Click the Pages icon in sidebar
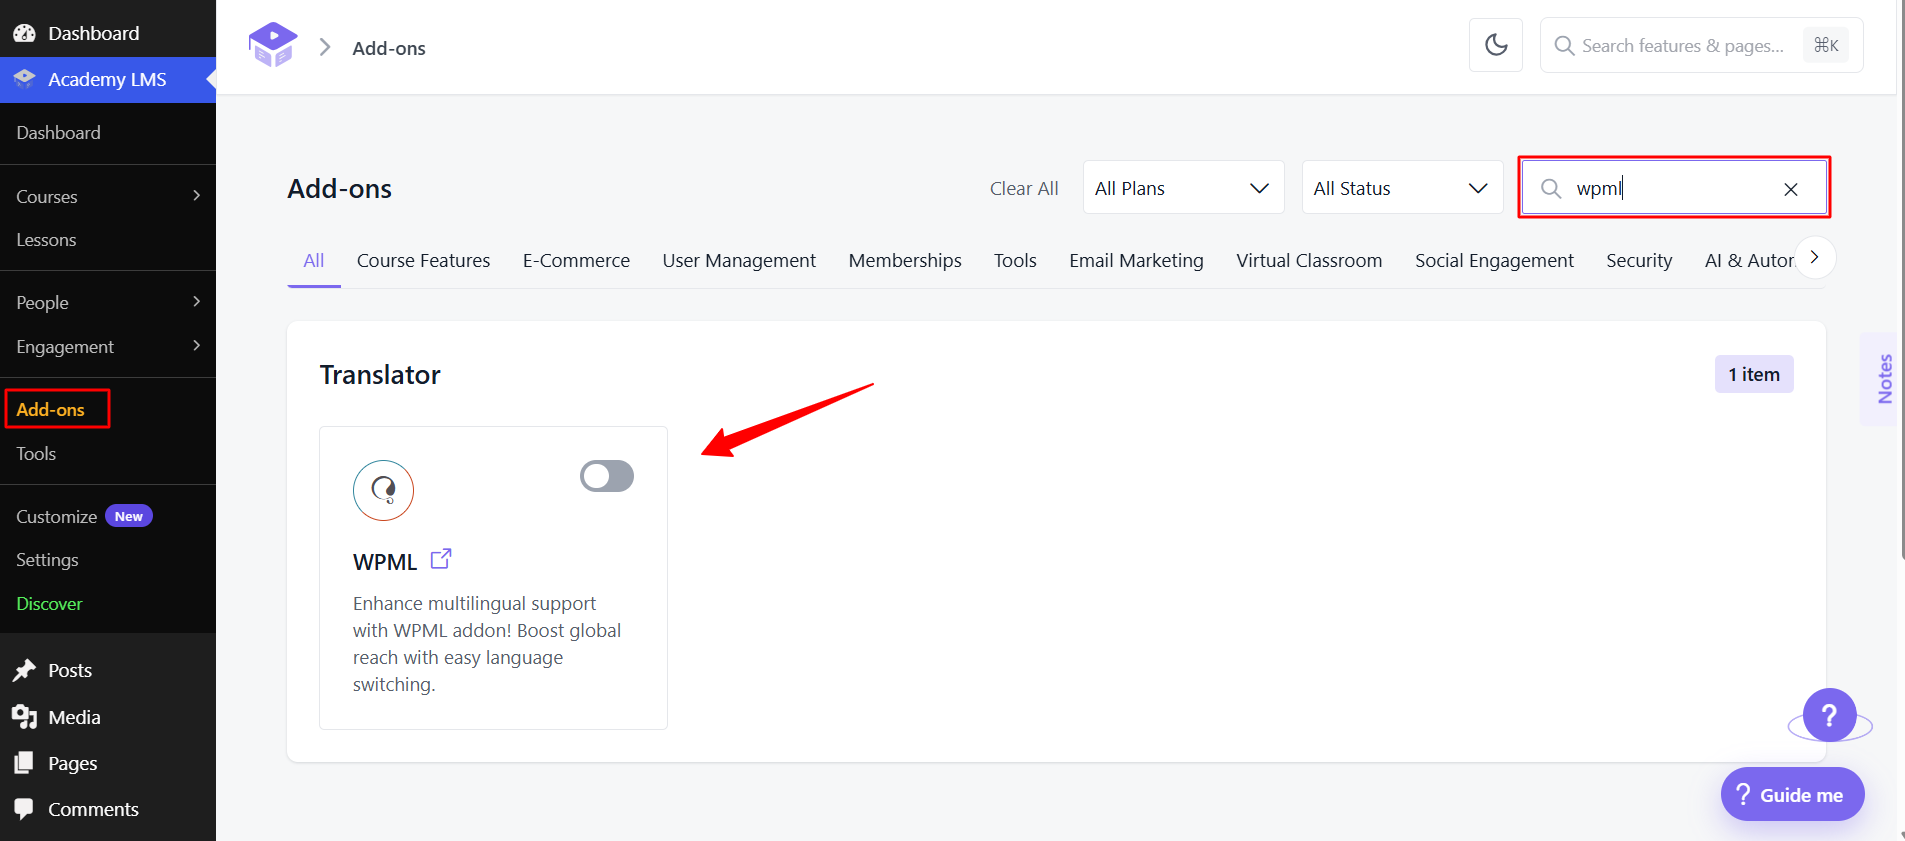 (24, 763)
